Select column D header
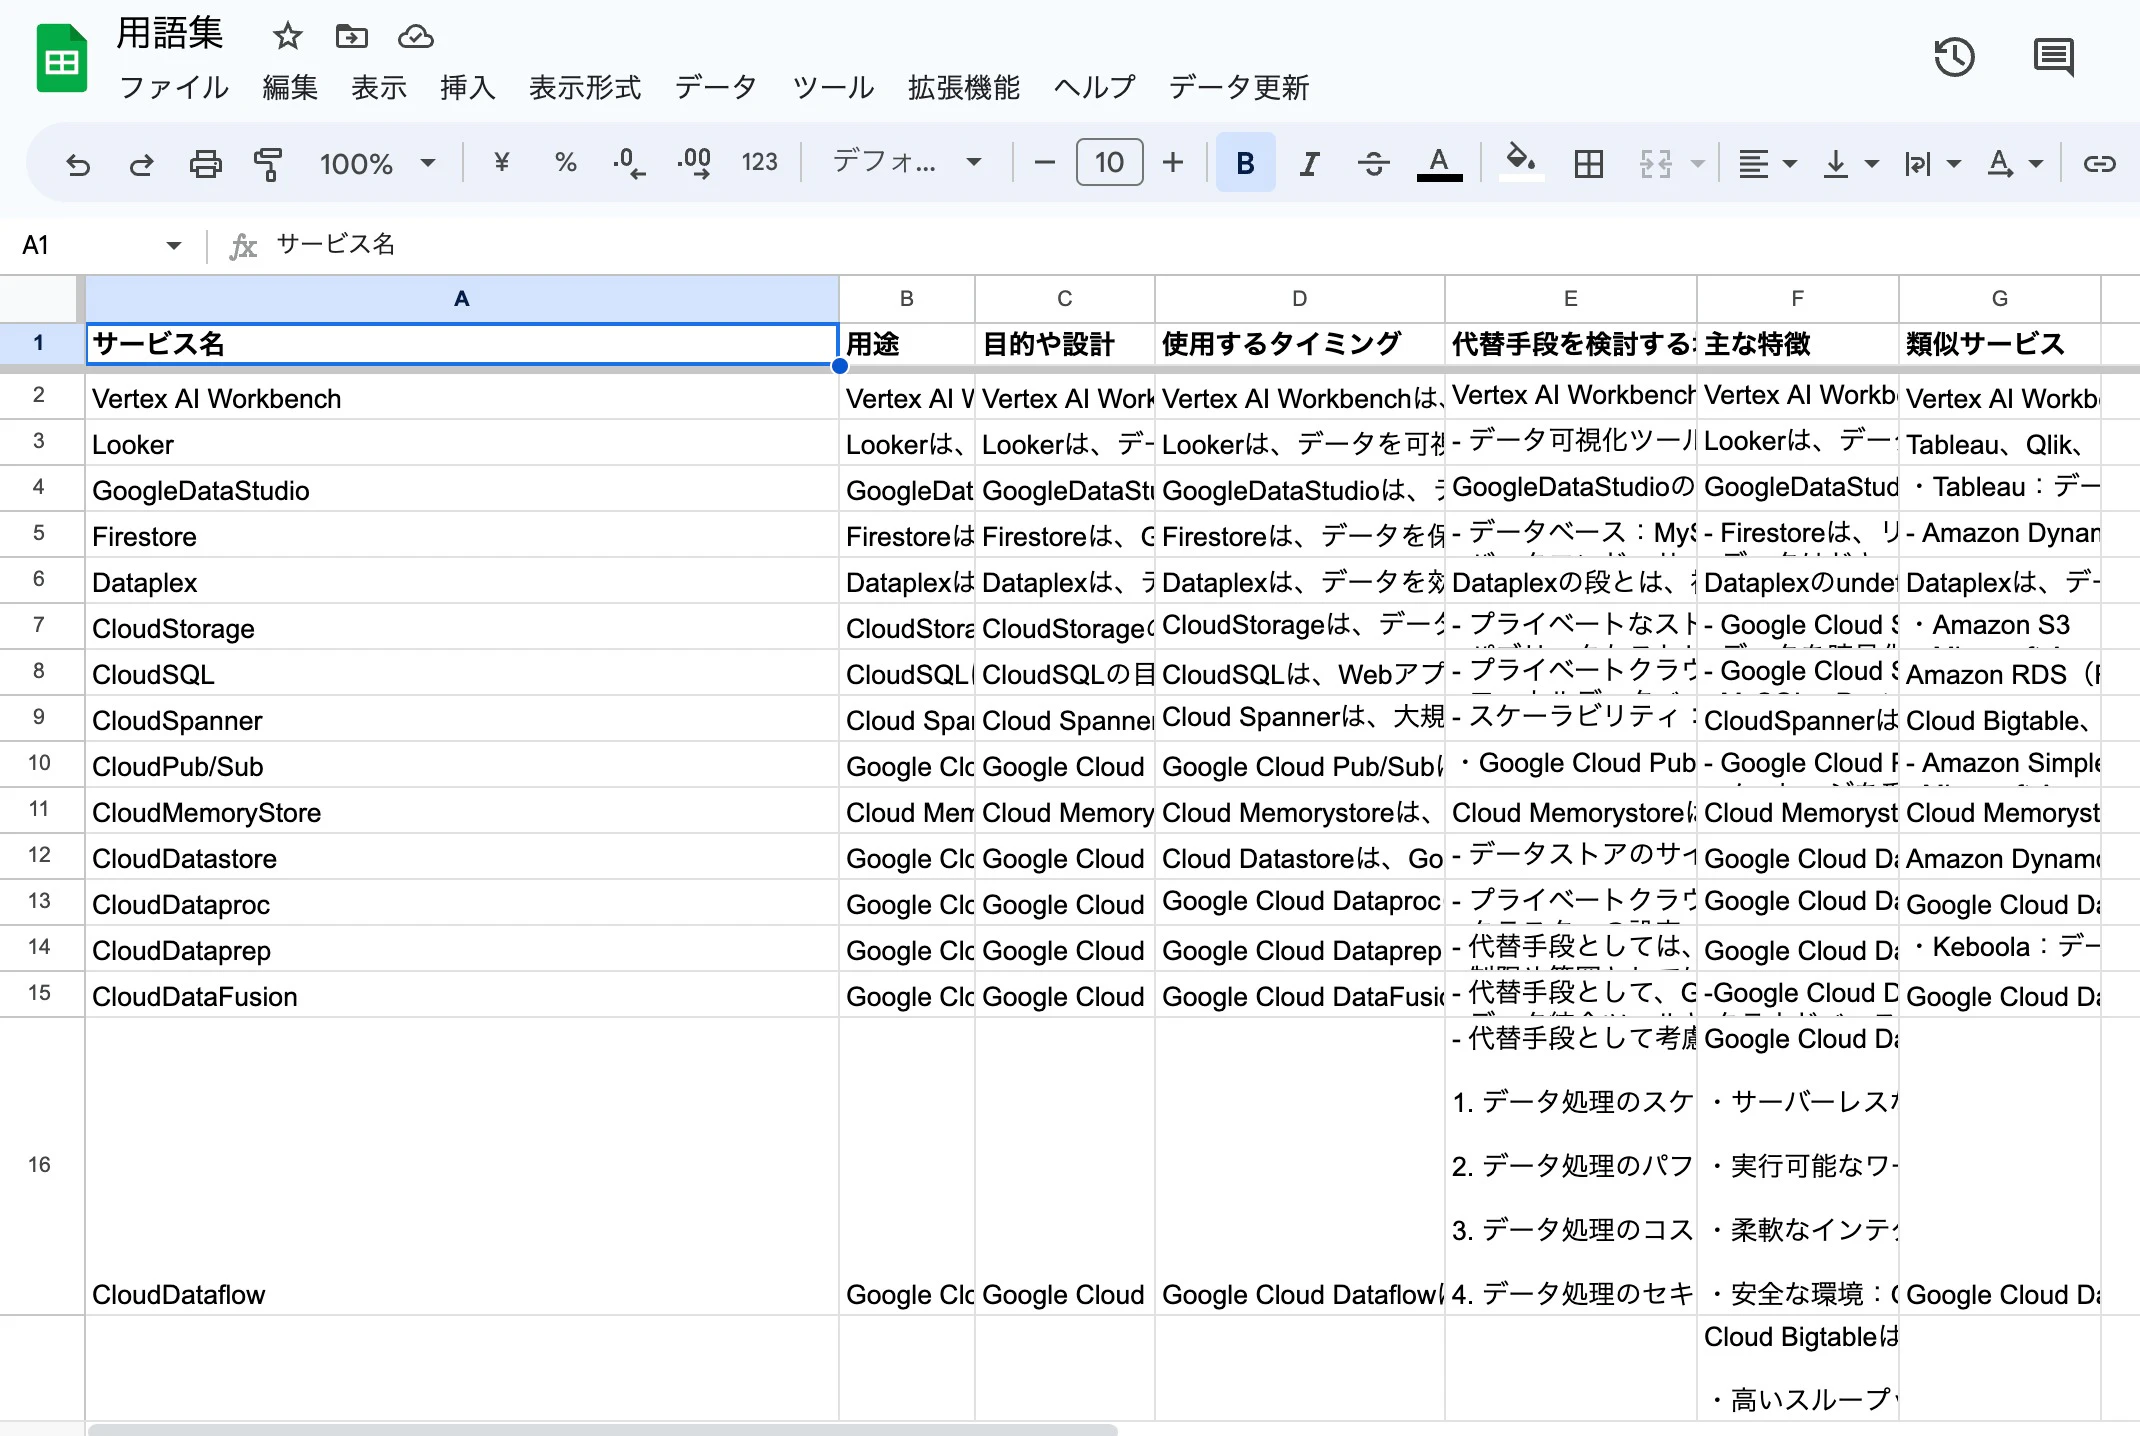 tap(1299, 298)
